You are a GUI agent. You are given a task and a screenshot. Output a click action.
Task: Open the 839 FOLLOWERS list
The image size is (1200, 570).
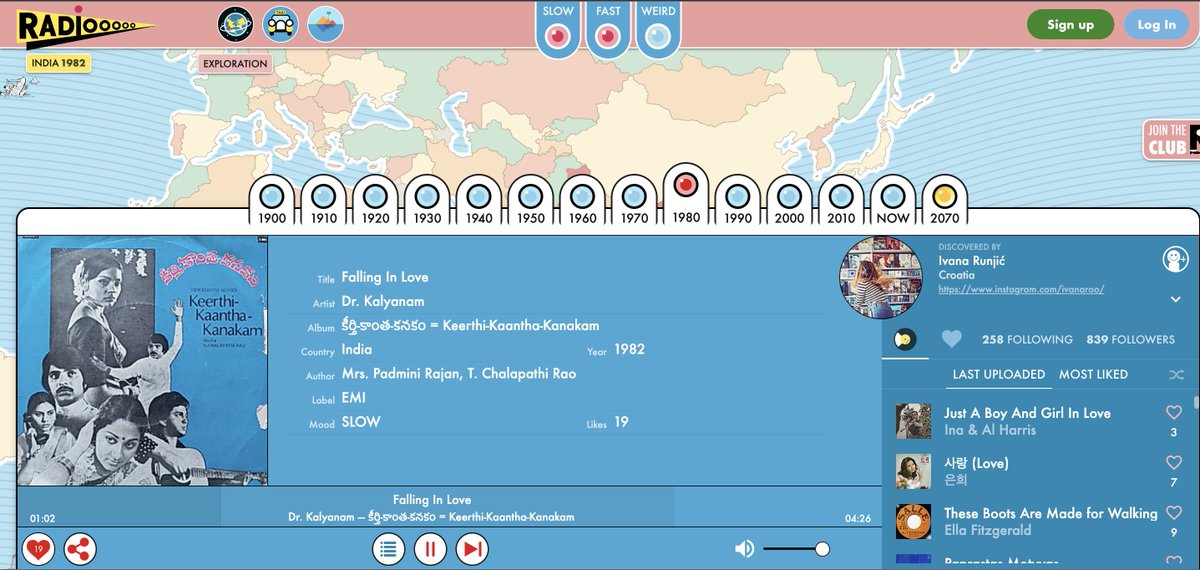(1130, 339)
